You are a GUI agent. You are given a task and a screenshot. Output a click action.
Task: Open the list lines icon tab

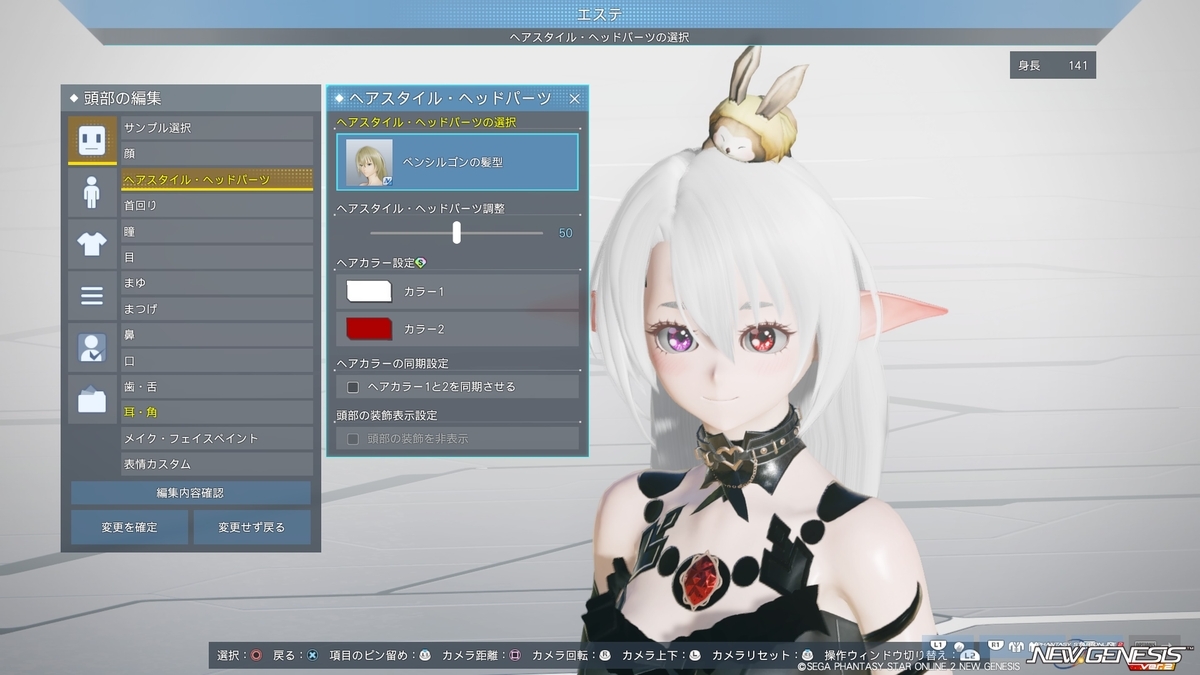click(92, 296)
